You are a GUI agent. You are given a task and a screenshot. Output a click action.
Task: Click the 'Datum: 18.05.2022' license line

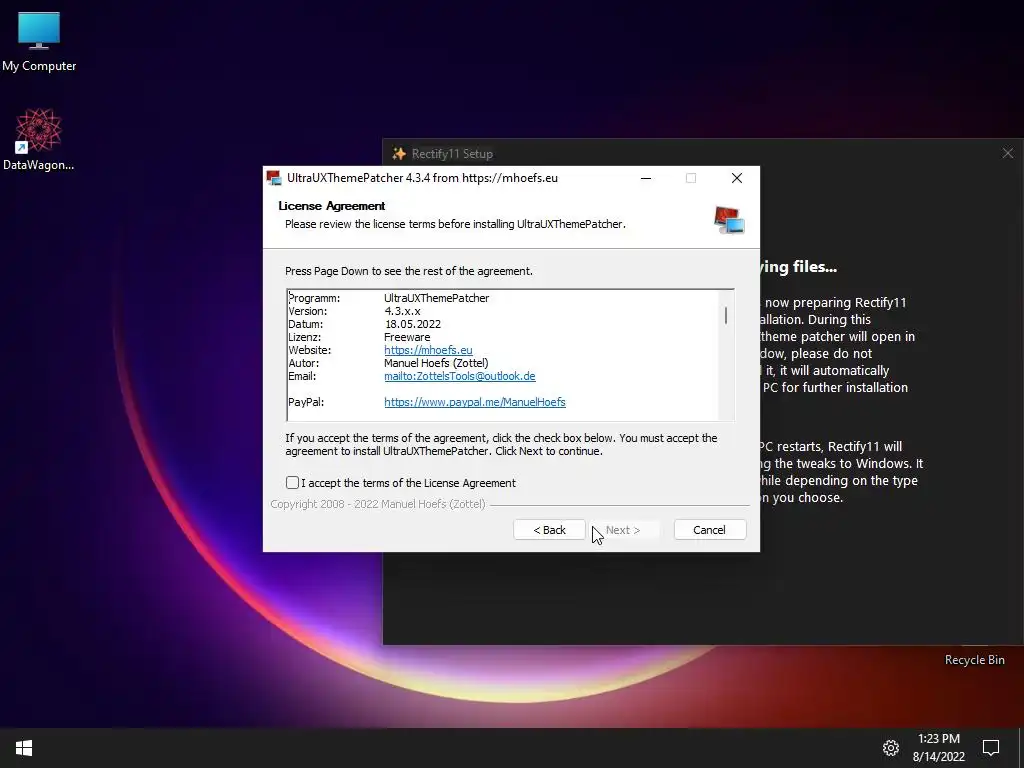[x=364, y=324]
